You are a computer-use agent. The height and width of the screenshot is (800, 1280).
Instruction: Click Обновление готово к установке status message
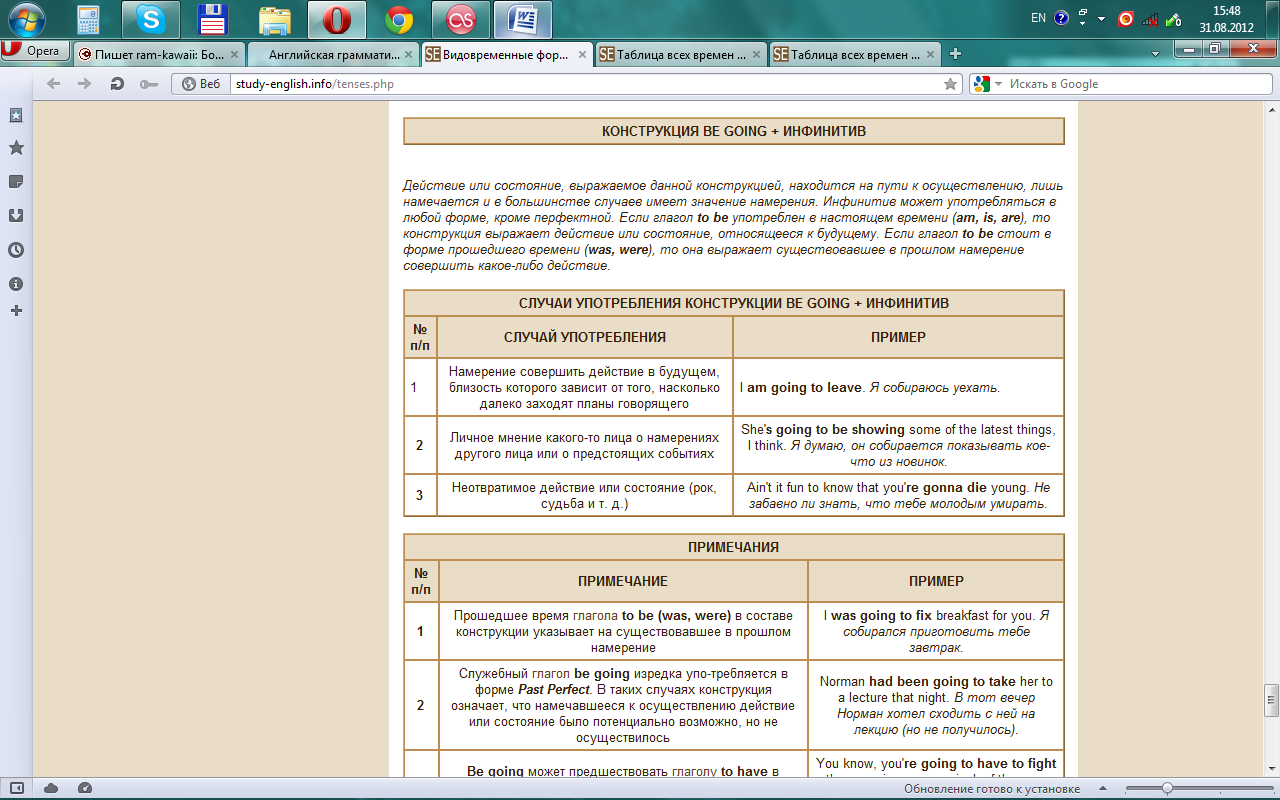[x=992, y=789]
